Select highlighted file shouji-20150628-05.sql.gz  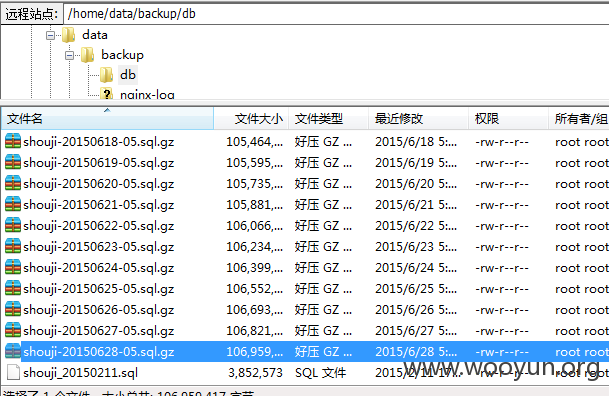[x=99, y=352]
